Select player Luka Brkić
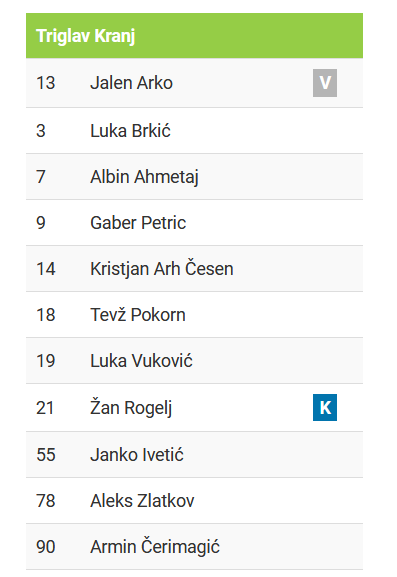Image resolution: width=397 pixels, height=577 pixels. point(131,131)
